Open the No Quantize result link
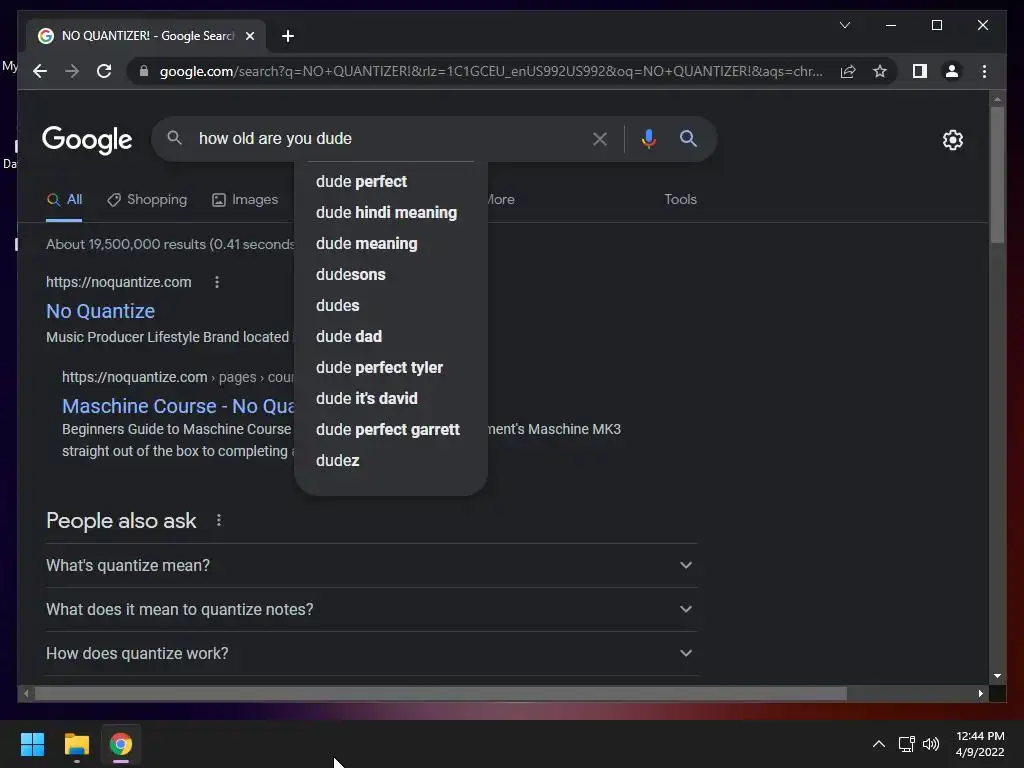 (x=101, y=312)
